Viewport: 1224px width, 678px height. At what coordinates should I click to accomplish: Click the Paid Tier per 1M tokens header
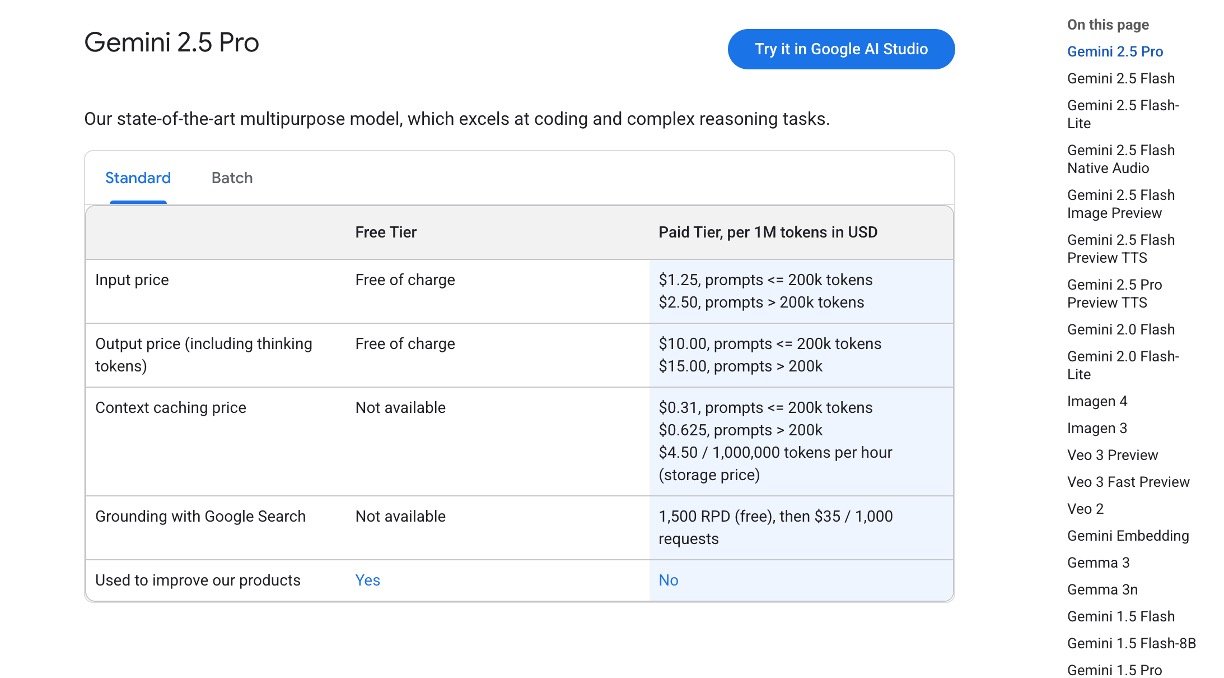click(x=768, y=232)
